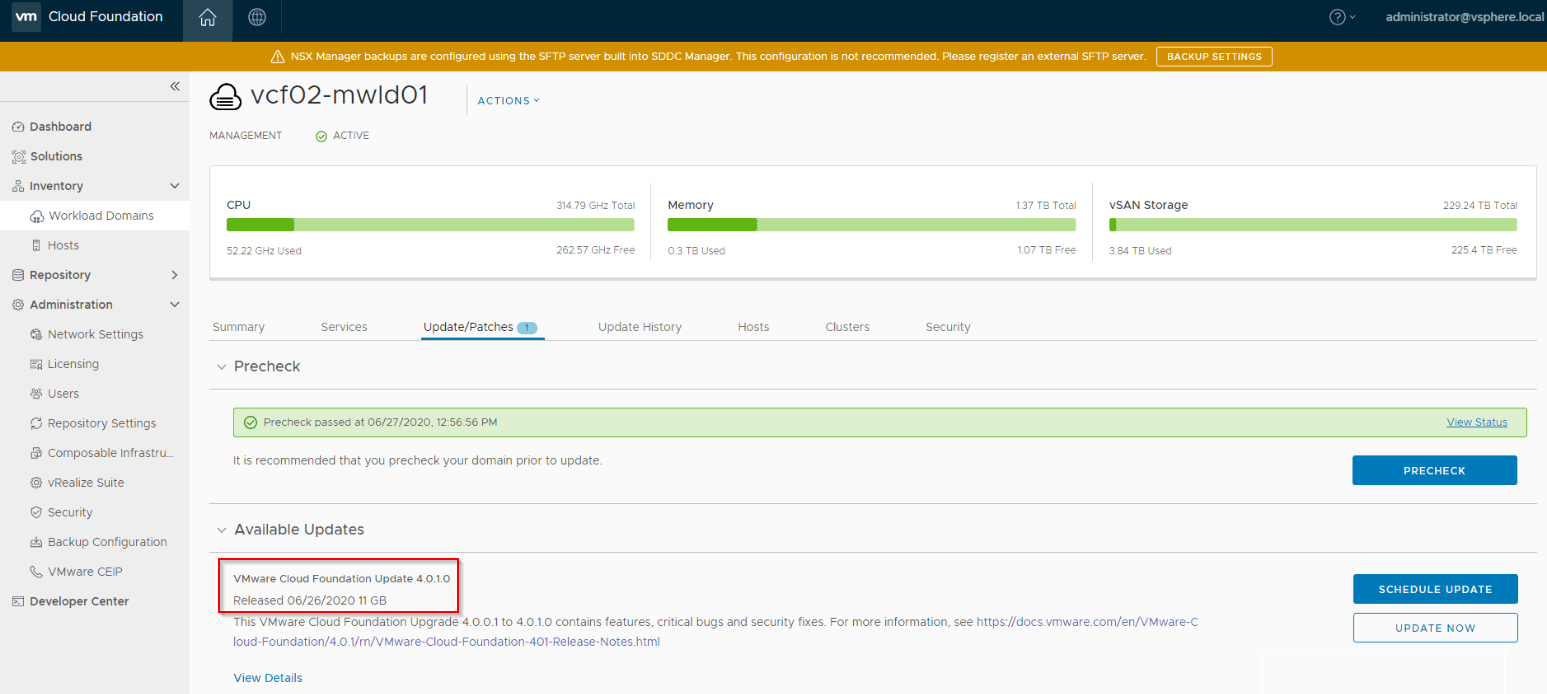Click the Administration gear icon
Viewport: 1547px width, 694px height.
coord(18,305)
